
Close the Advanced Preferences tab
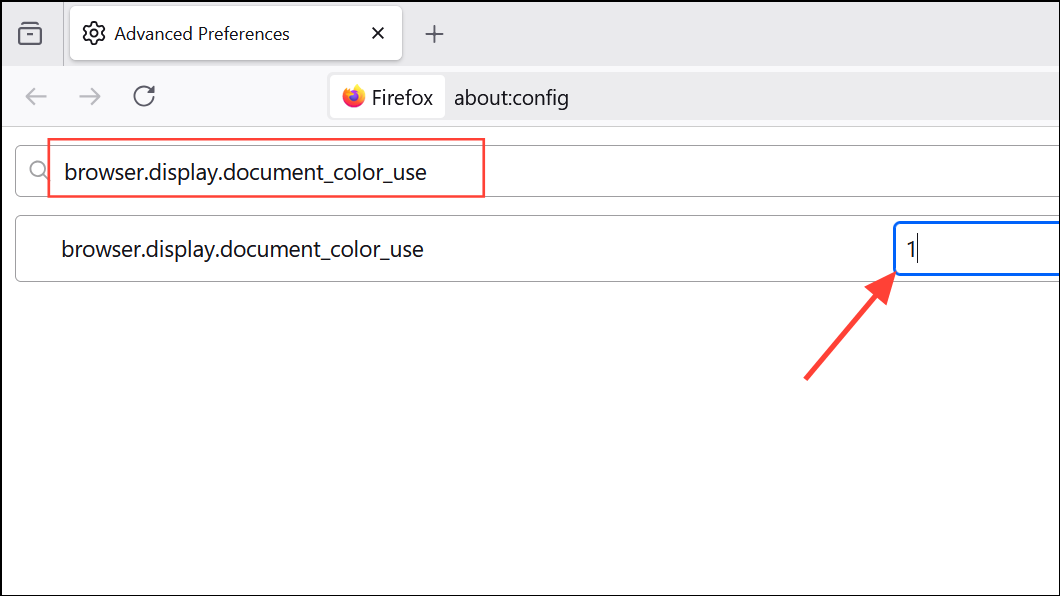(377, 33)
